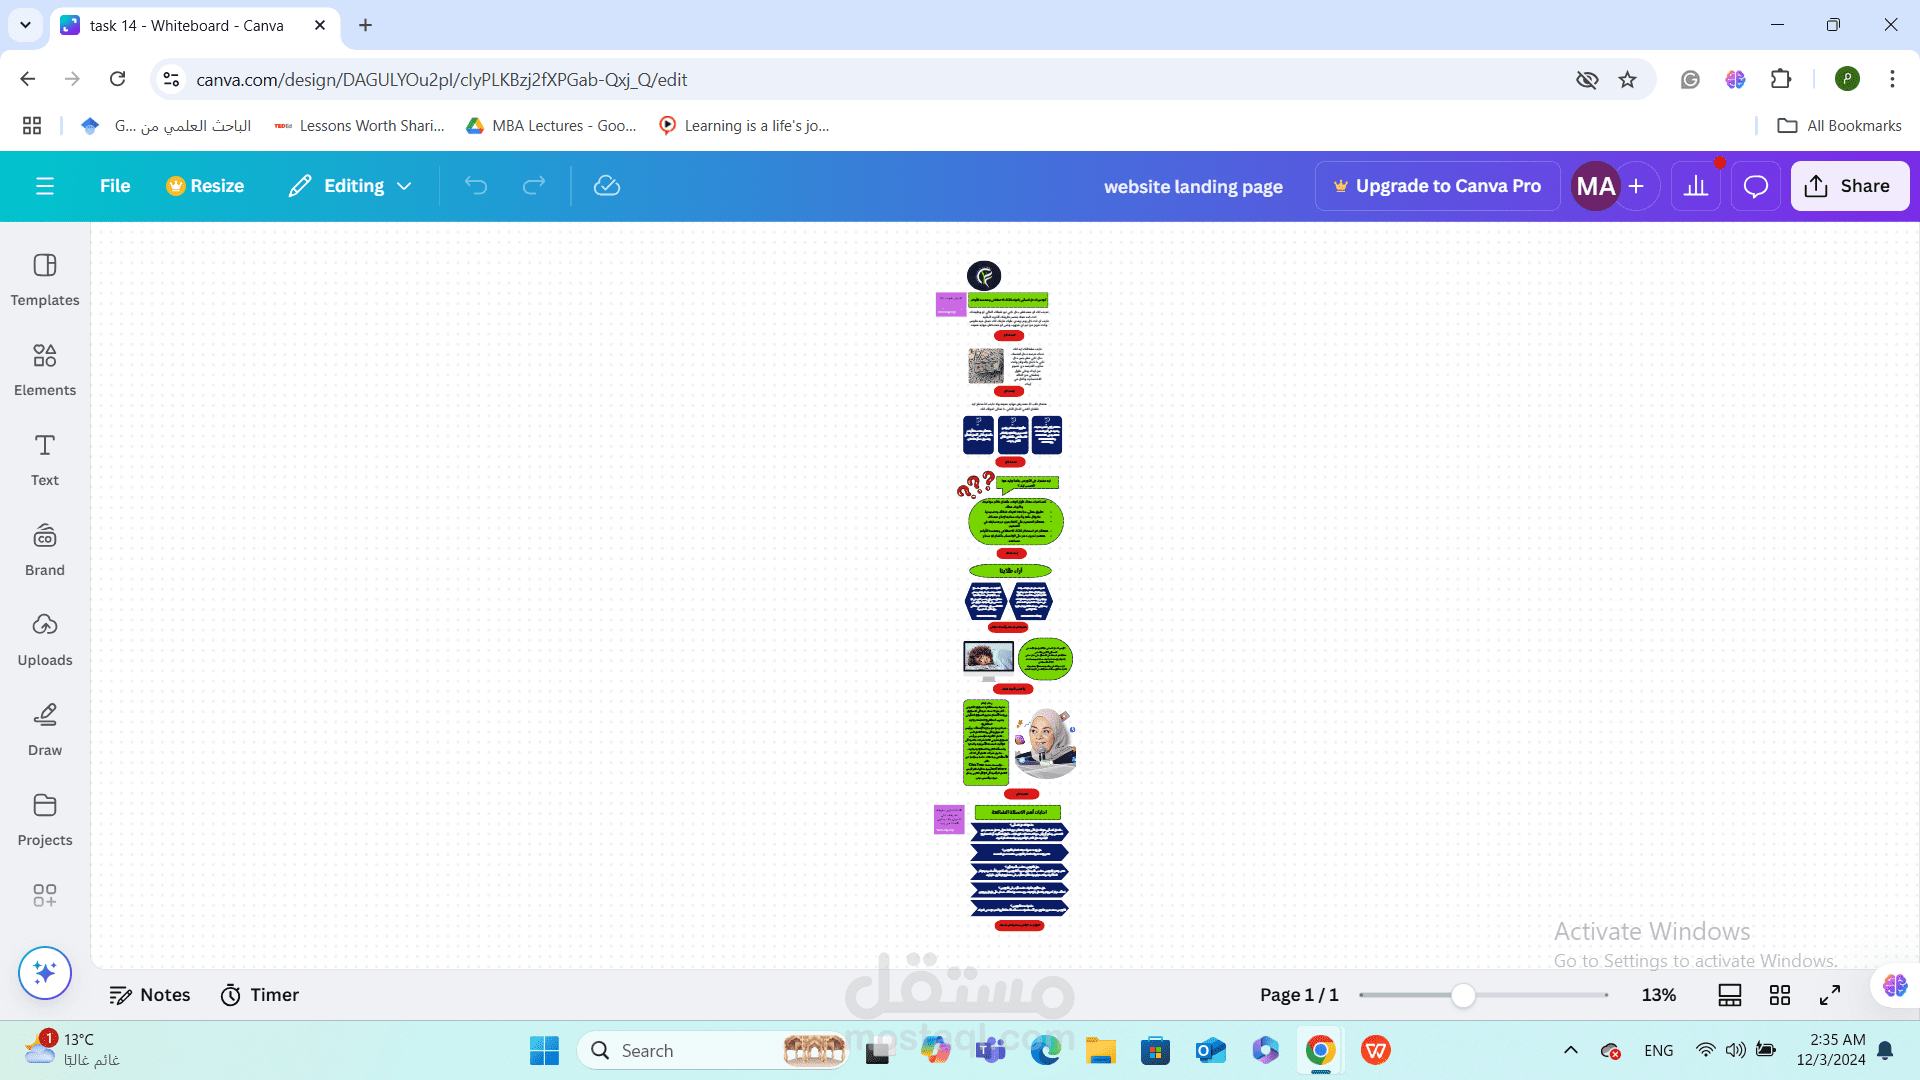Redo the last action
Image resolution: width=1920 pixels, height=1080 pixels.
tap(534, 186)
